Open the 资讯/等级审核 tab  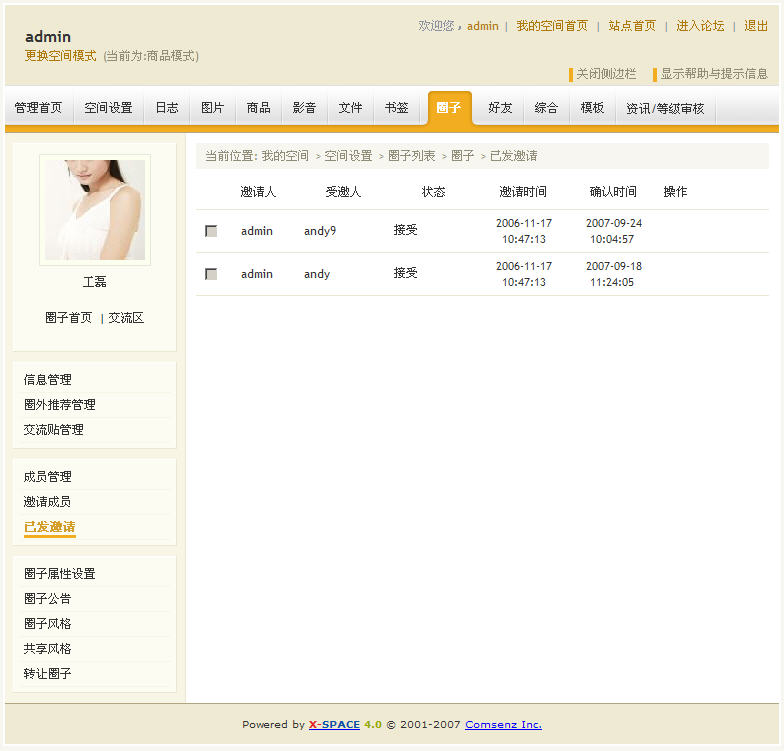(665, 108)
